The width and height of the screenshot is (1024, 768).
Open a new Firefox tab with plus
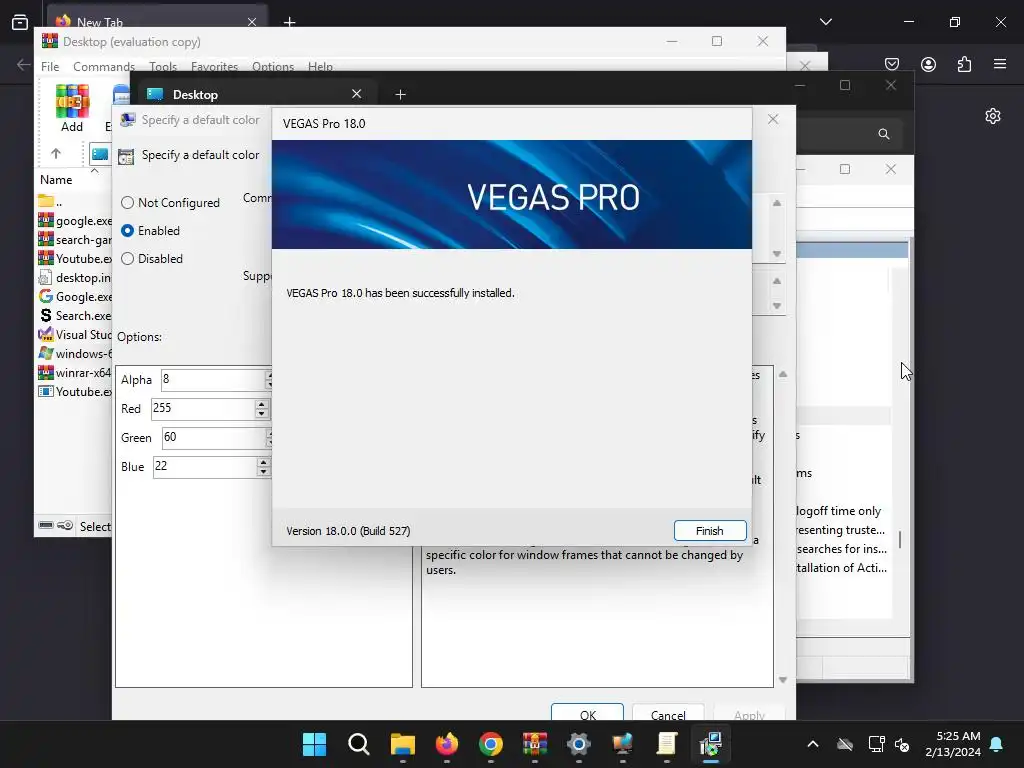289,22
